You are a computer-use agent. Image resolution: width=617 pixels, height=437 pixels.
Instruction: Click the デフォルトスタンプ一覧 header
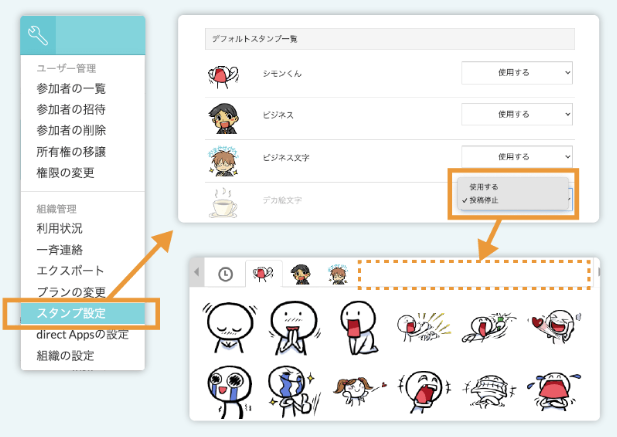390,39
